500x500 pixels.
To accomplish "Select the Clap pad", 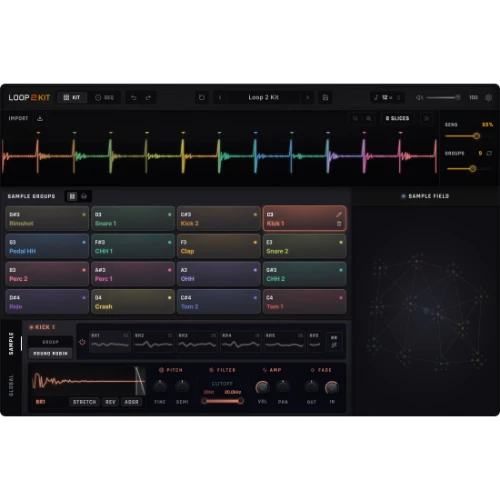I will point(219,246).
